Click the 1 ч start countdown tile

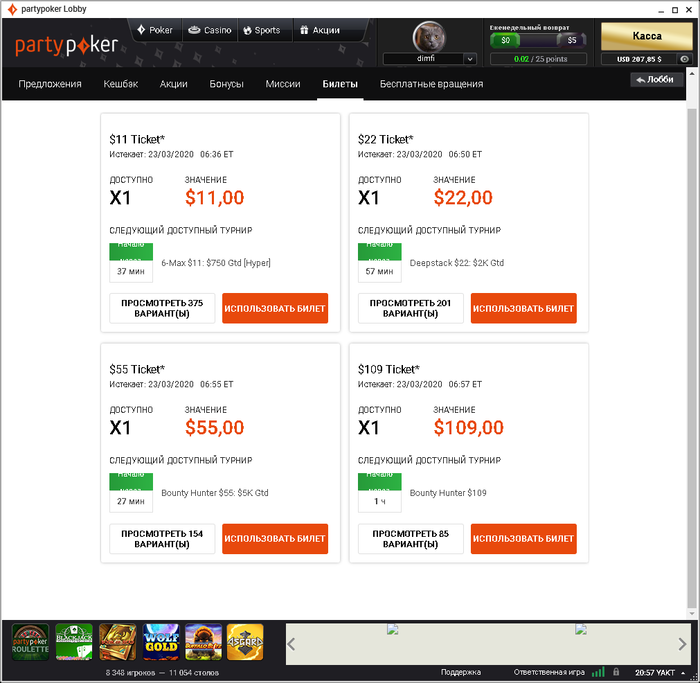tap(379, 493)
